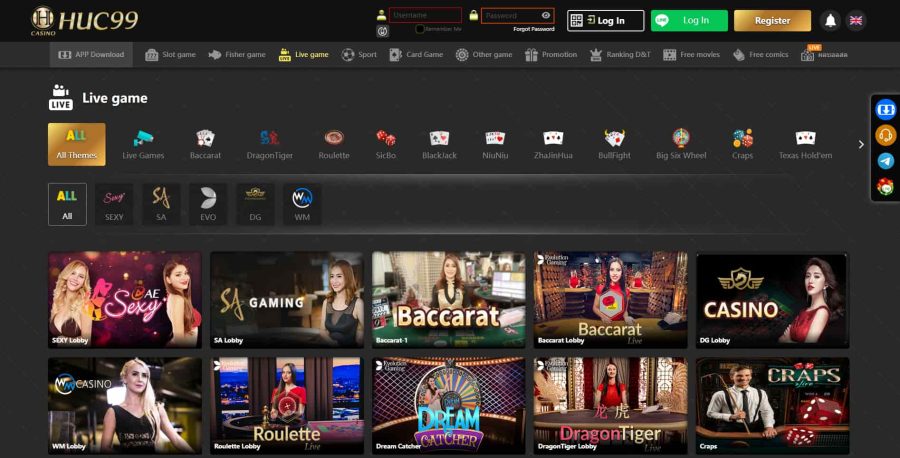
Task: Open SA Lobby game thumbnail
Action: pos(287,300)
